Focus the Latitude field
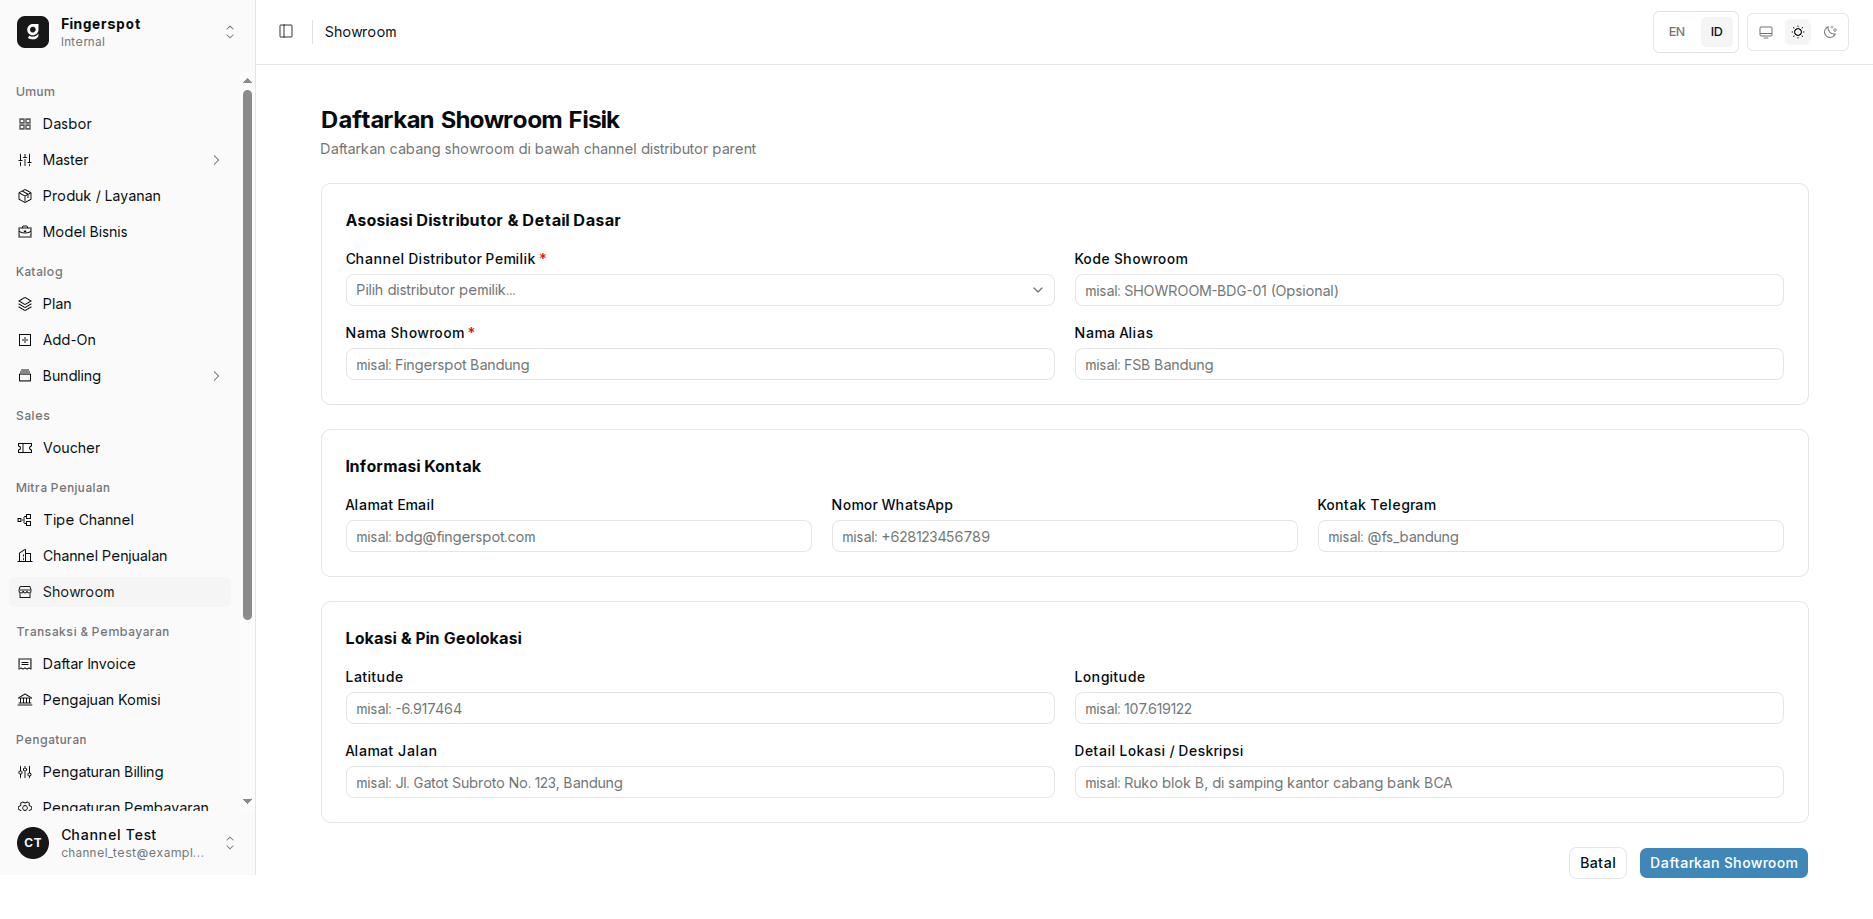This screenshot has height=919, width=1873. point(700,708)
